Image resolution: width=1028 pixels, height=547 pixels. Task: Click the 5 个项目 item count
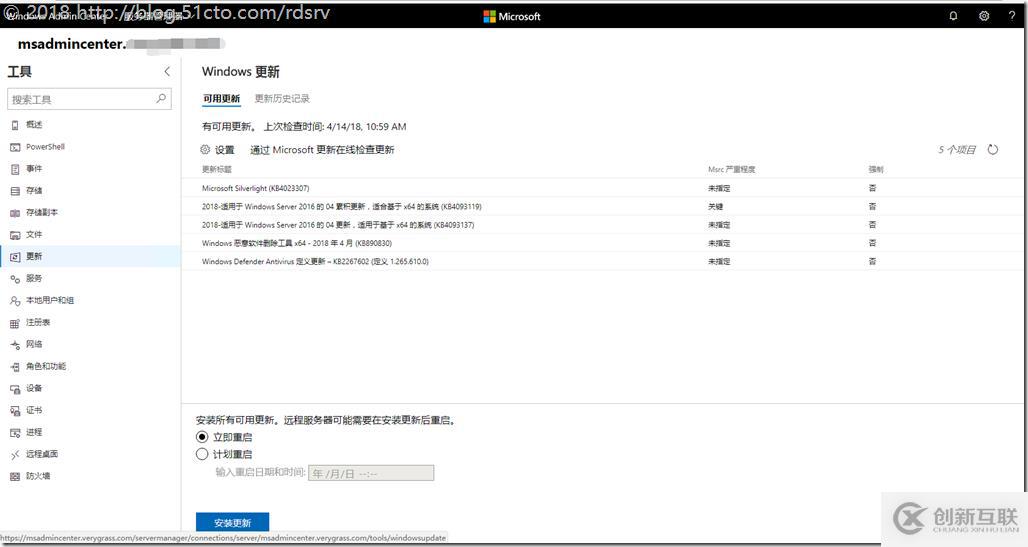click(957, 150)
